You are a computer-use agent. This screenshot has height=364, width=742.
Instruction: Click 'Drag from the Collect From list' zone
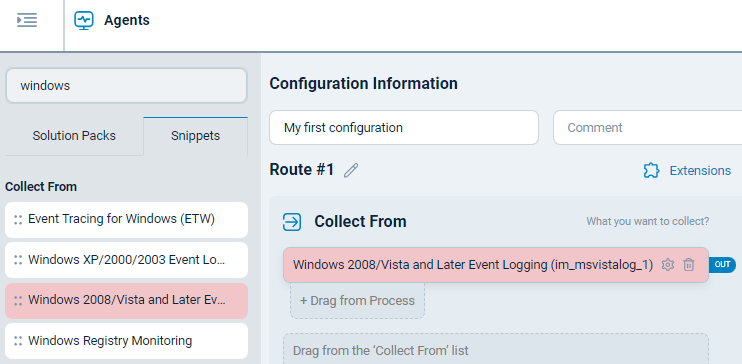coord(496,349)
